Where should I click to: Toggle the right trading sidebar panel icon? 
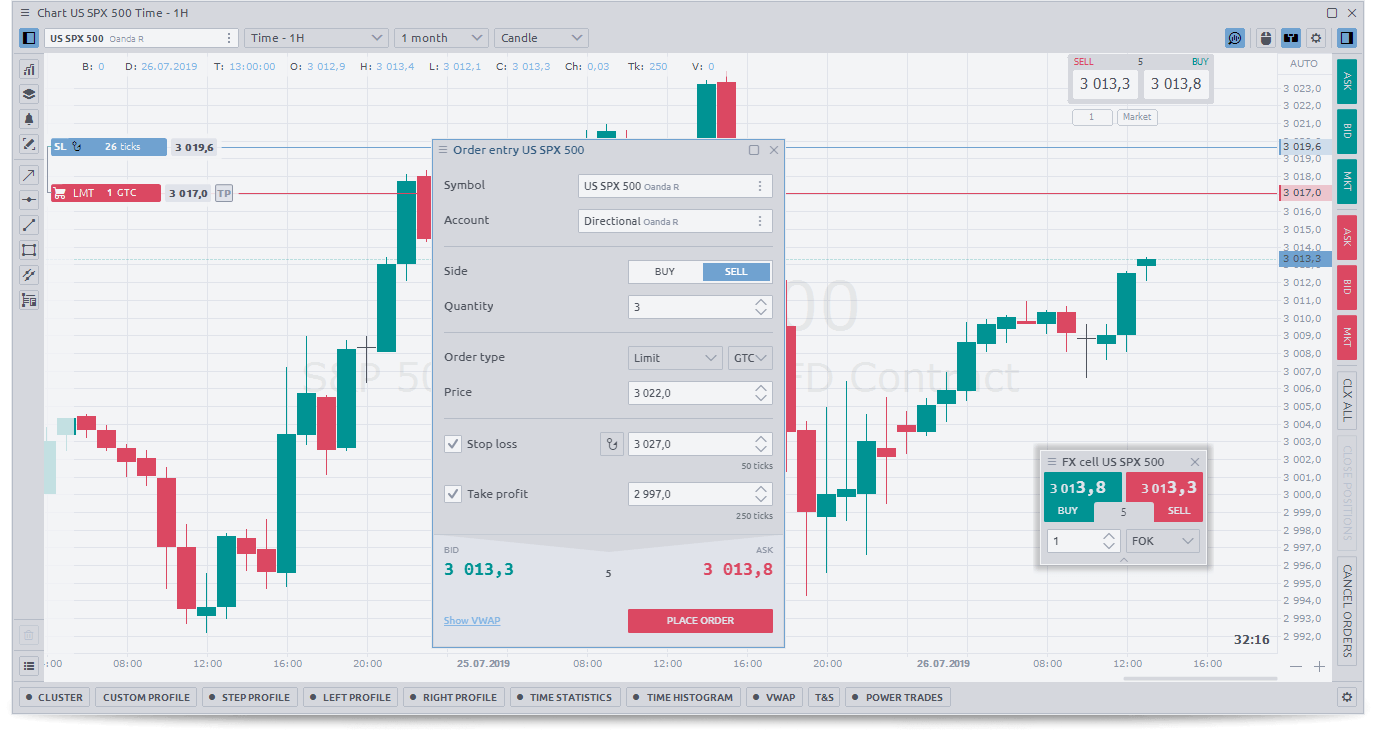(x=1347, y=38)
